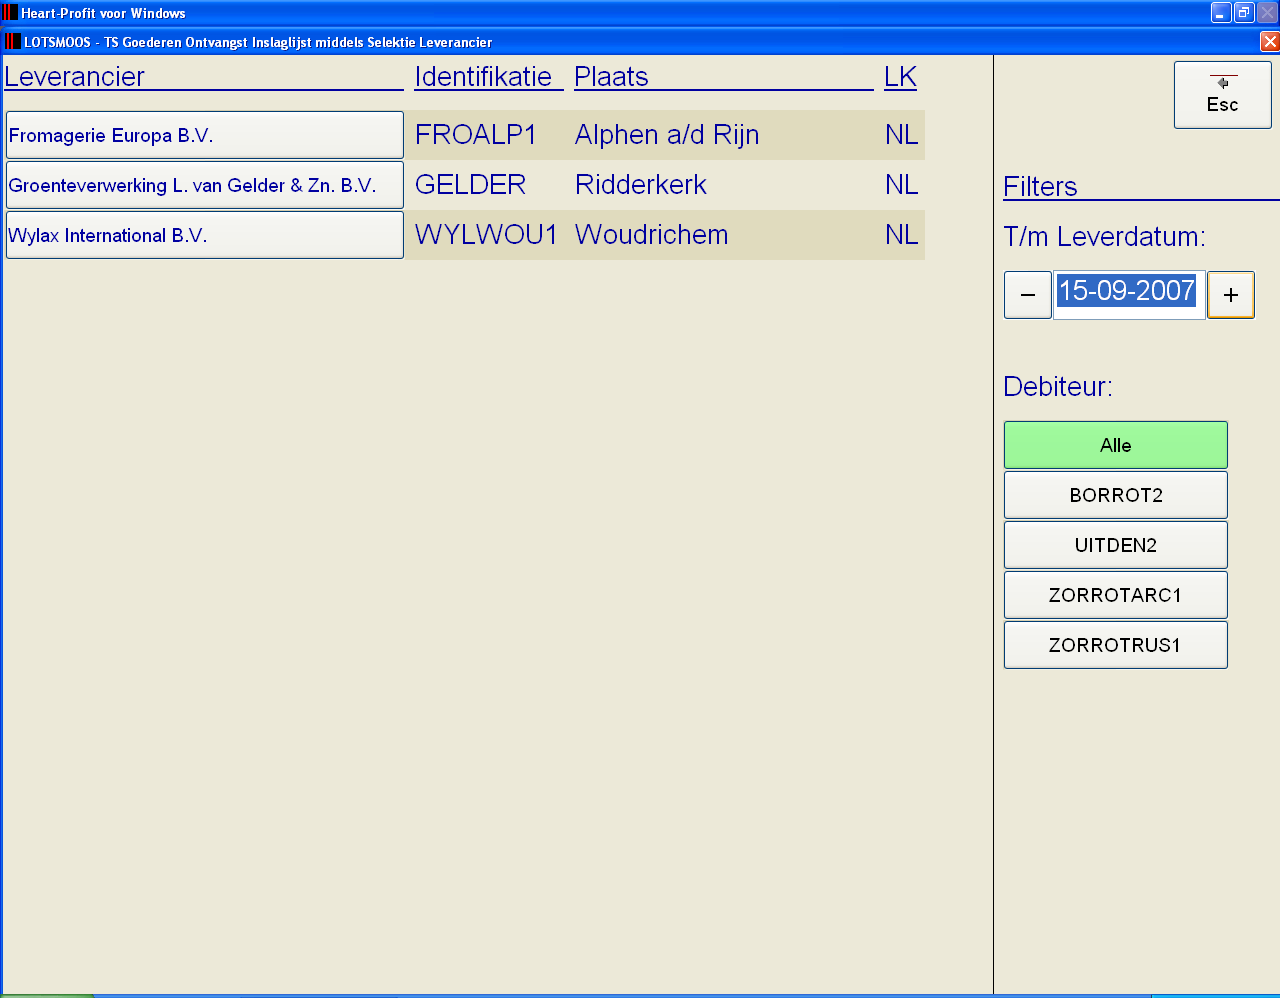This screenshot has width=1280, height=998.
Task: Click the T/m Leverdatum date field
Action: [1129, 295]
